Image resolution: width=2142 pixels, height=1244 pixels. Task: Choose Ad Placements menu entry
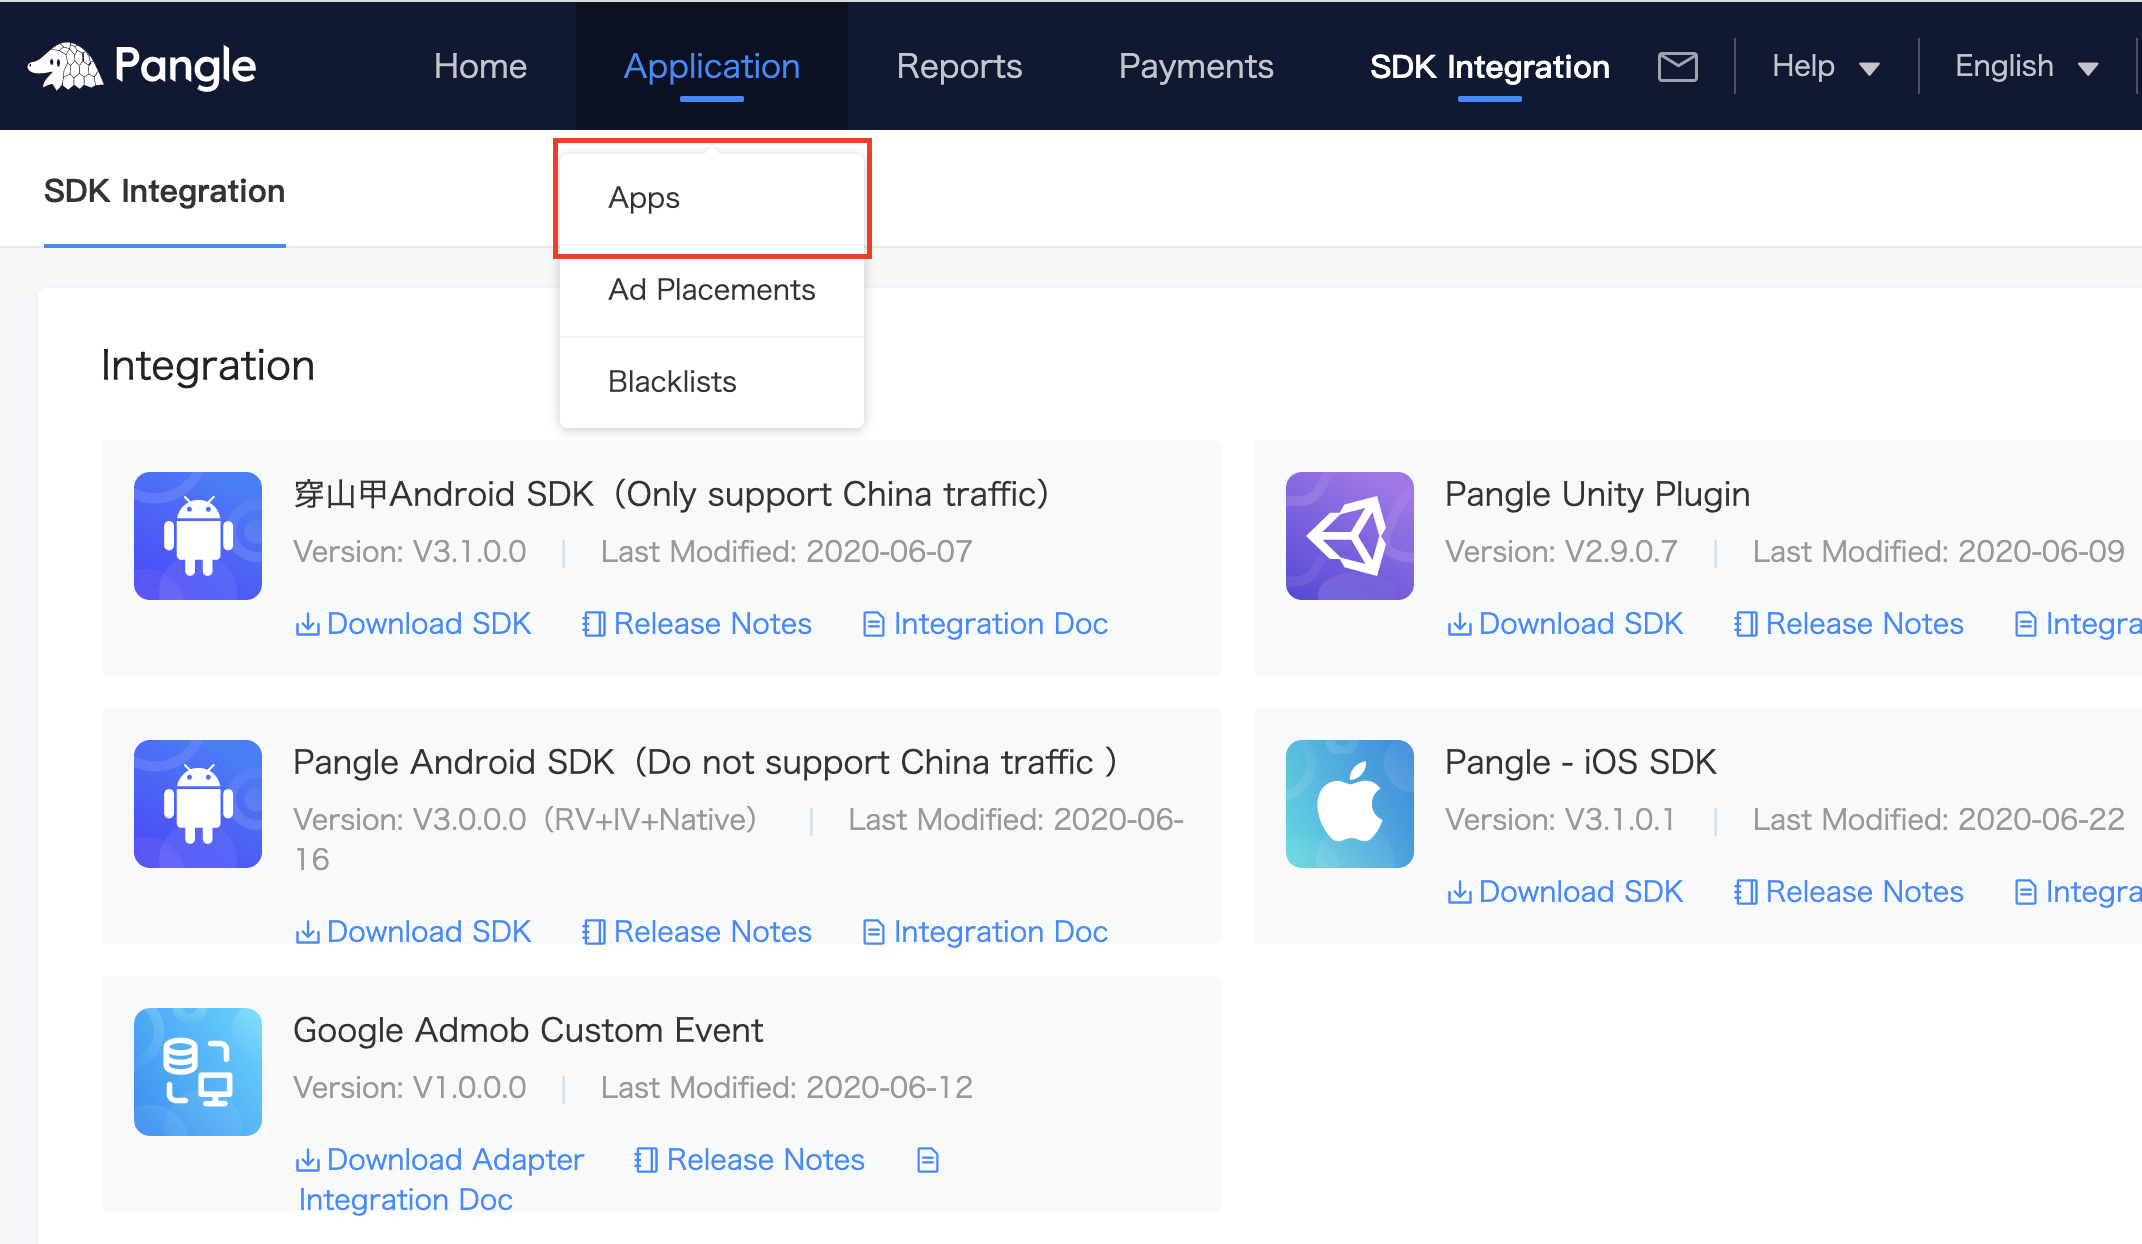coord(711,290)
